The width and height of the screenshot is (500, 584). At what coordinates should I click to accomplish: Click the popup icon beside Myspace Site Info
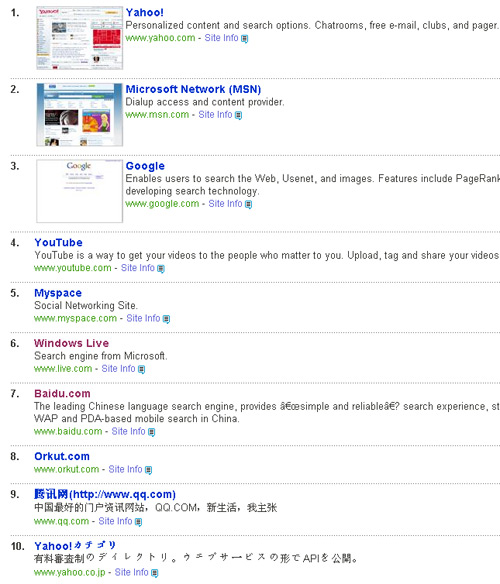(x=167, y=319)
